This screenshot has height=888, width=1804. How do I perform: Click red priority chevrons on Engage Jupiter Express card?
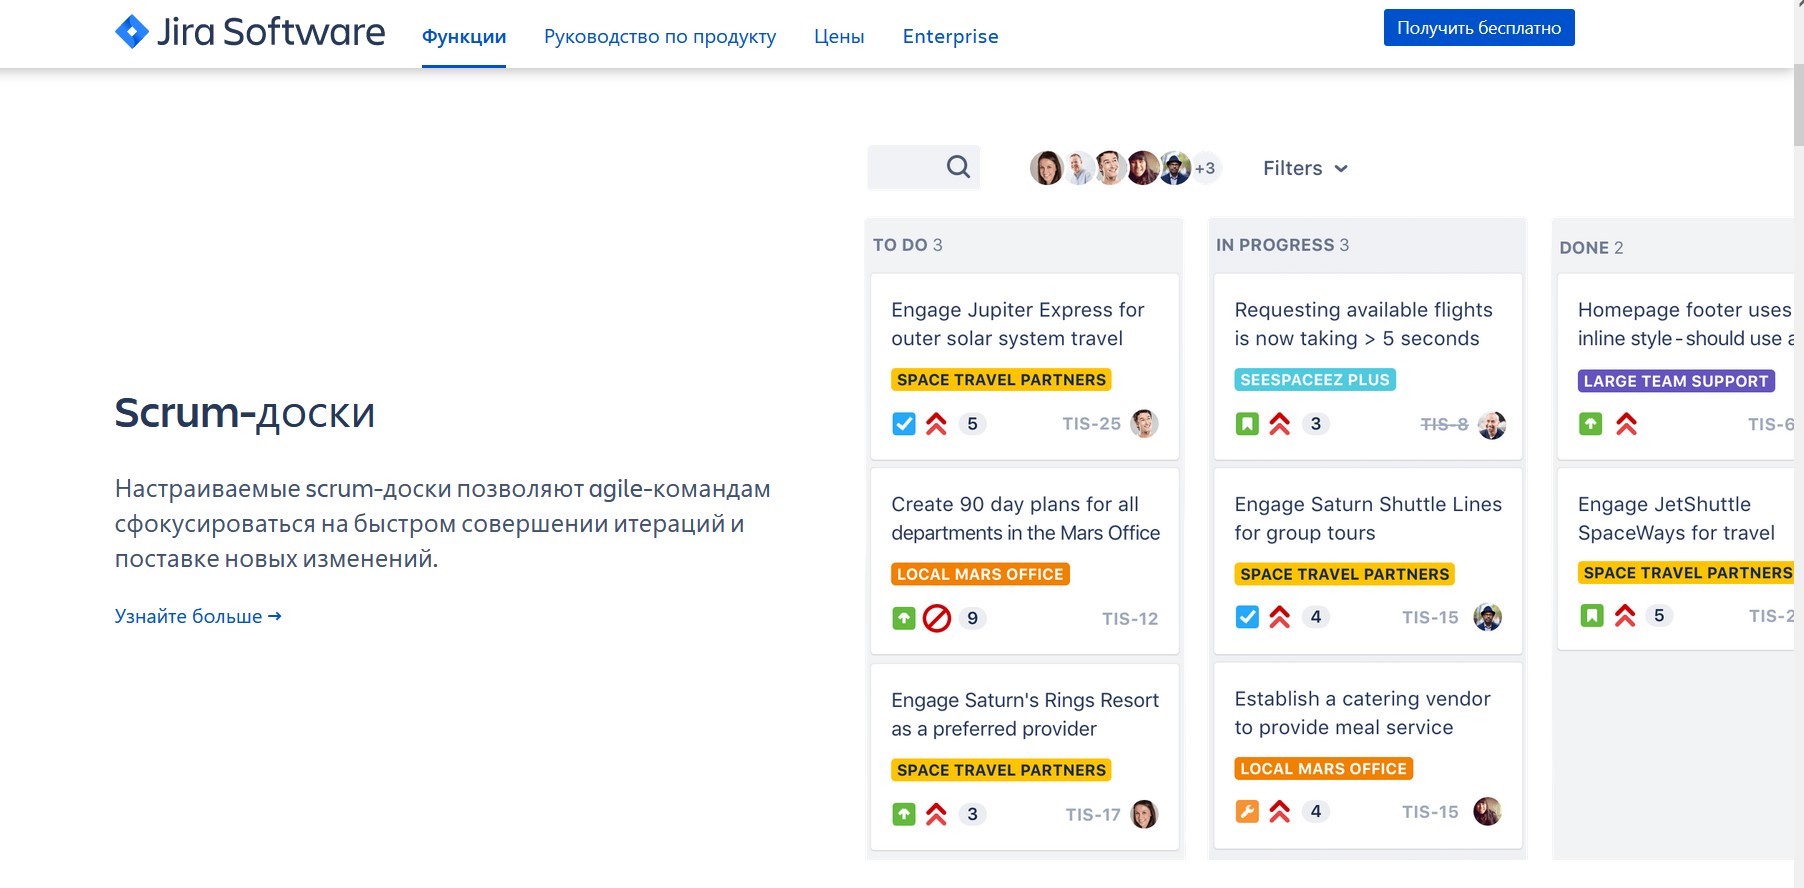(937, 424)
